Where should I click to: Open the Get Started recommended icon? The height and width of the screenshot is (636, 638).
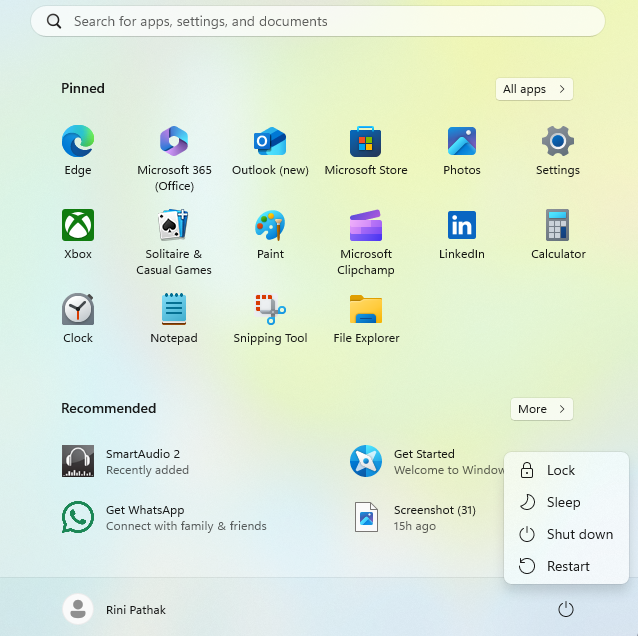click(366, 461)
